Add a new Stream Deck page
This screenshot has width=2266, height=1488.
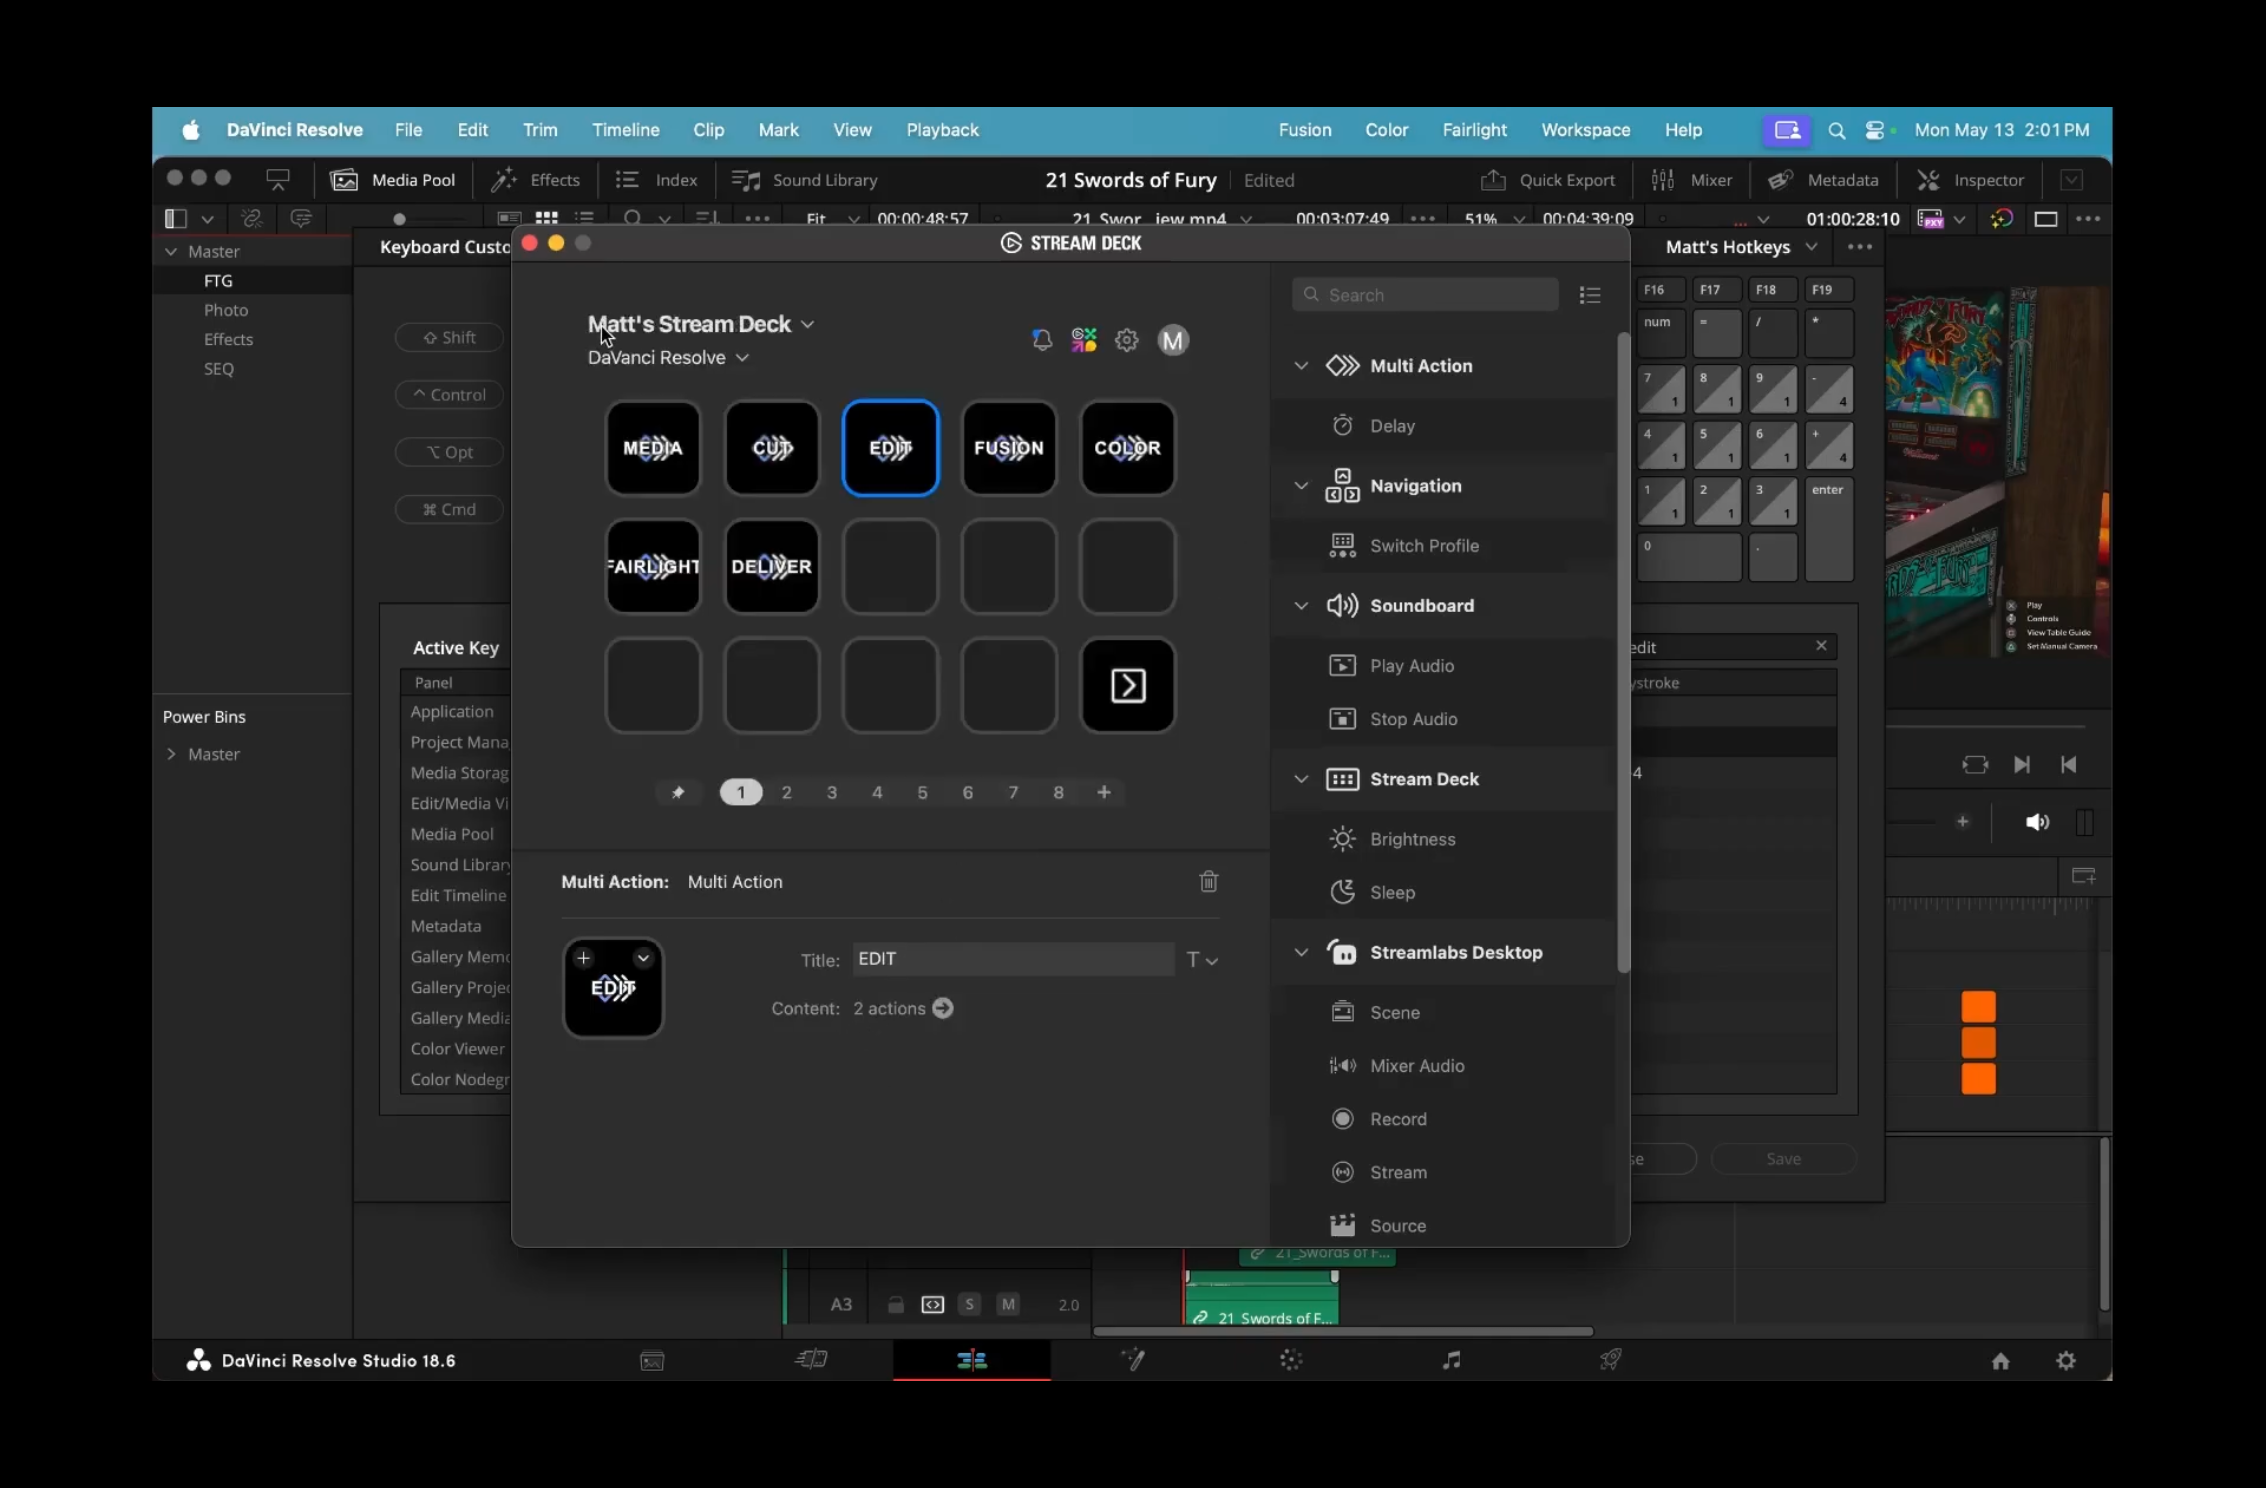click(x=1104, y=792)
